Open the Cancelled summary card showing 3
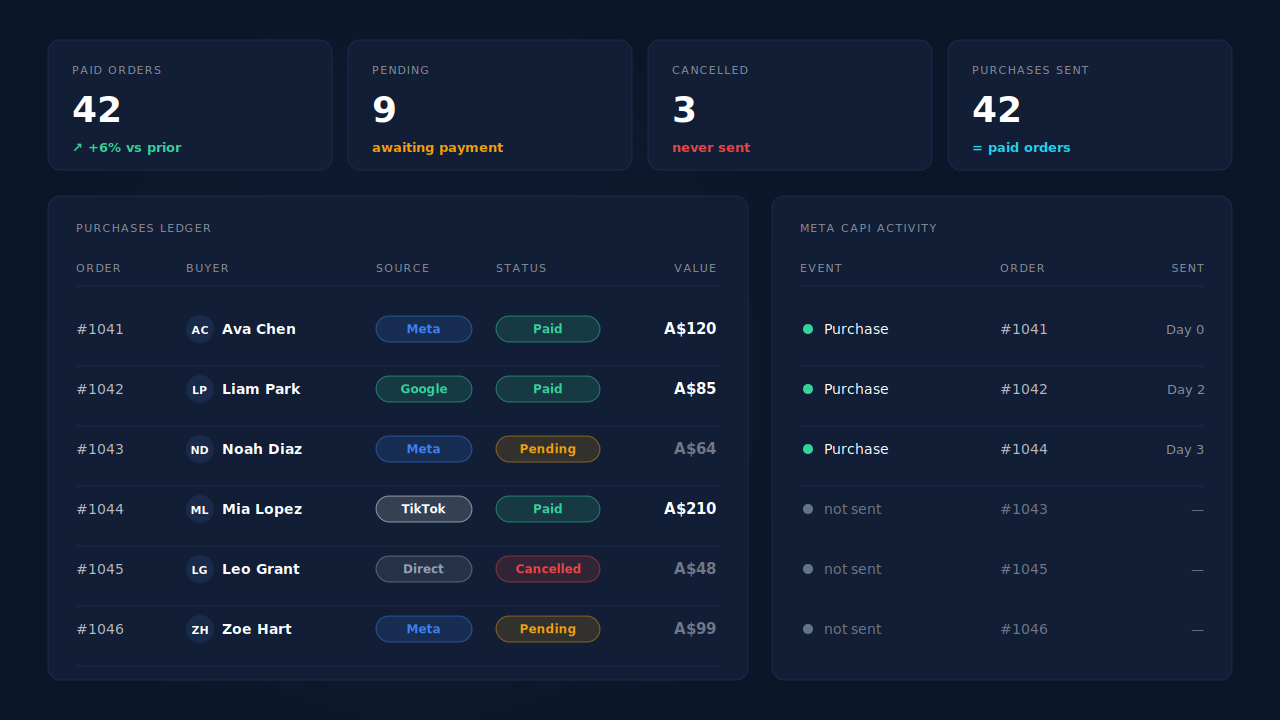This screenshot has width=1280, height=720. [x=790, y=105]
